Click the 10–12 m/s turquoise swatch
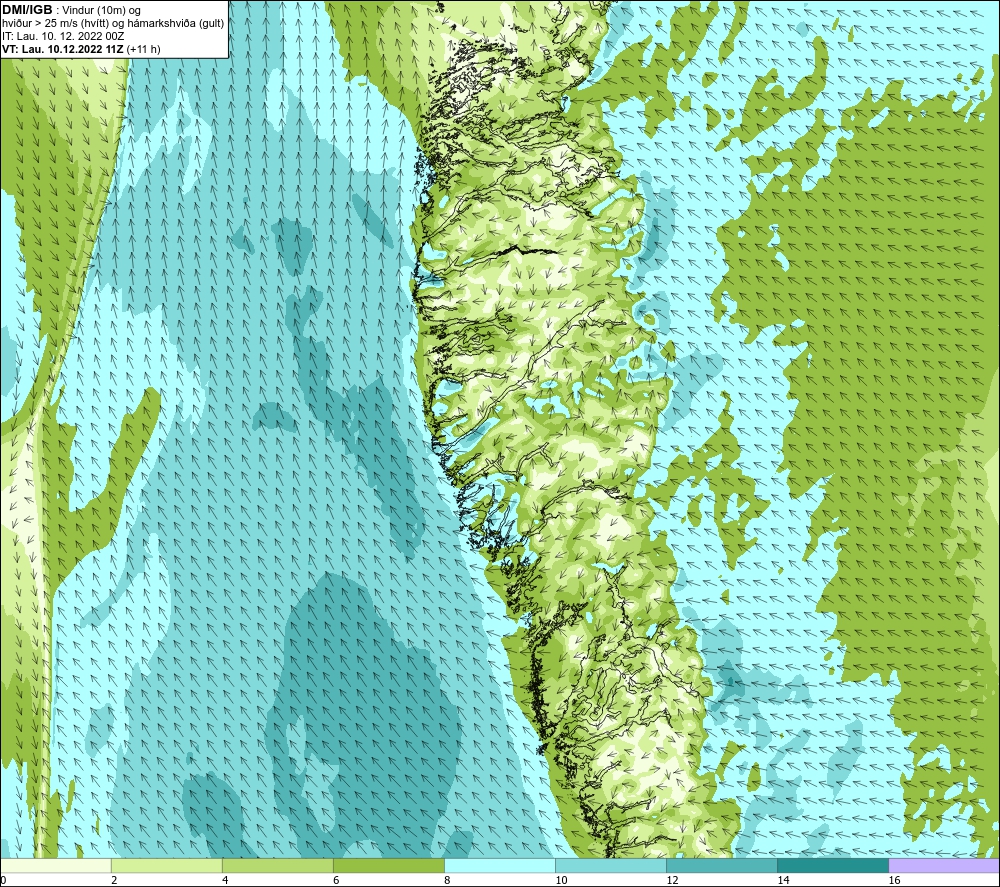This screenshot has width=1000, height=887. [x=611, y=865]
